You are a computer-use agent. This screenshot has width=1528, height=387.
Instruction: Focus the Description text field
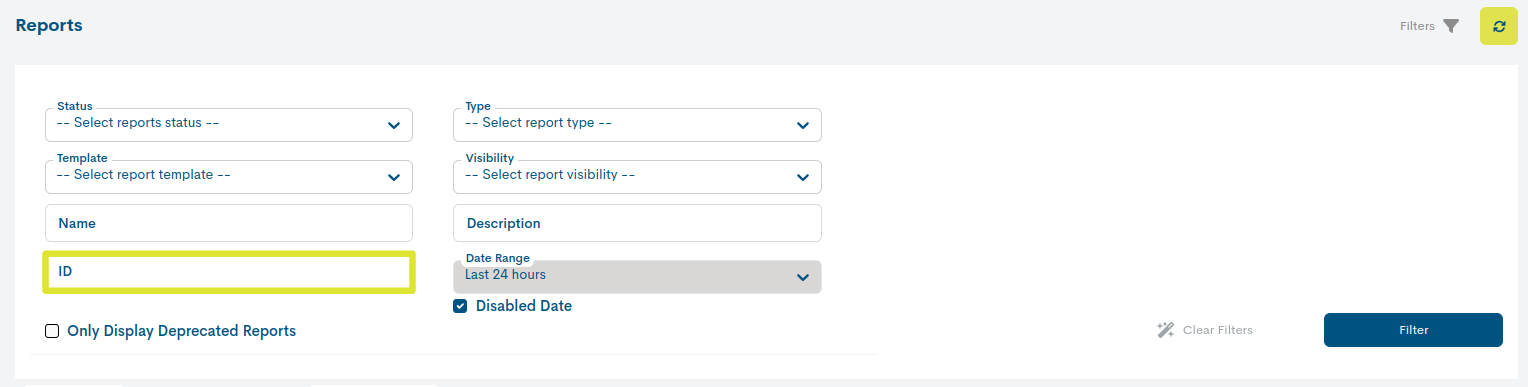pos(637,223)
